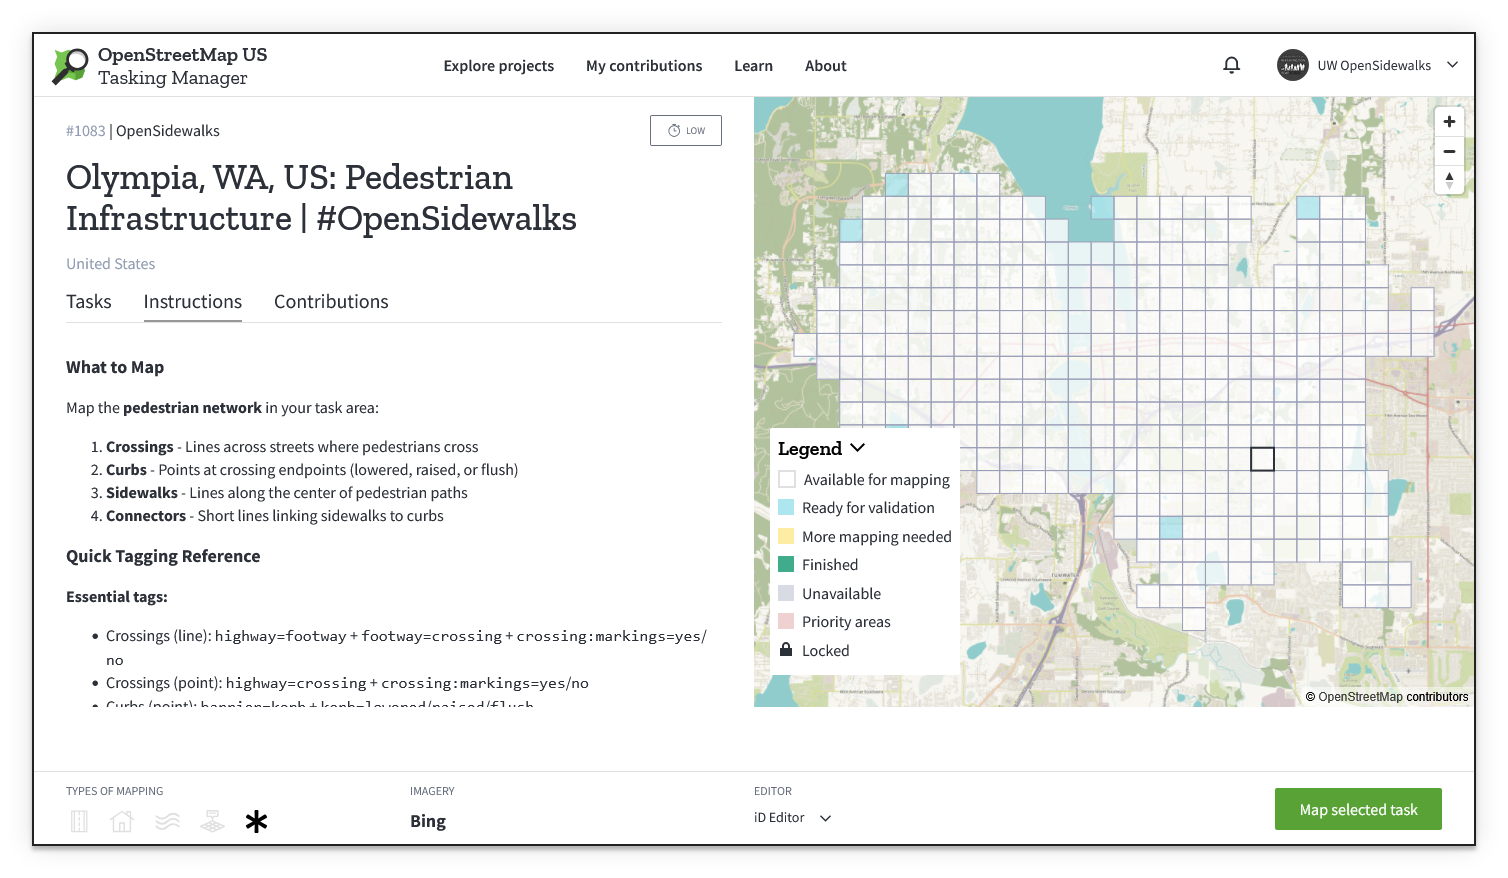This screenshot has height=878, width=1508.
Task: Click the asterisk 'Other' mapping type icon
Action: [257, 821]
